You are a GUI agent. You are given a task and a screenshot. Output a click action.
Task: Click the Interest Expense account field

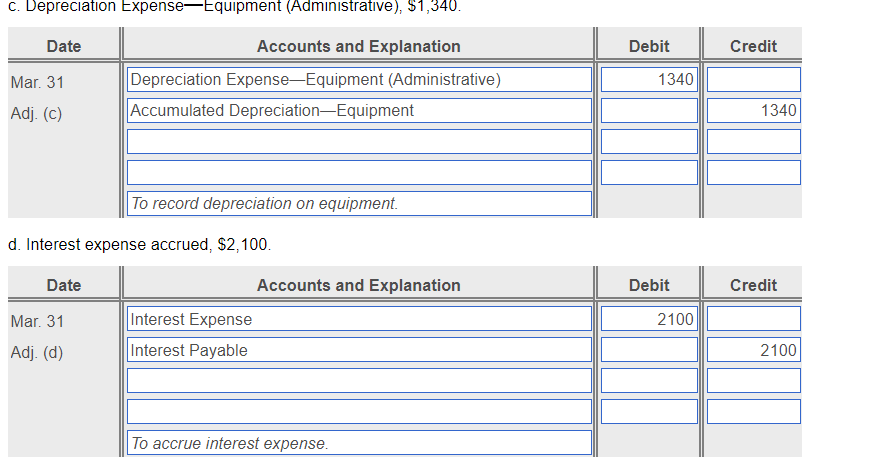tap(359, 319)
